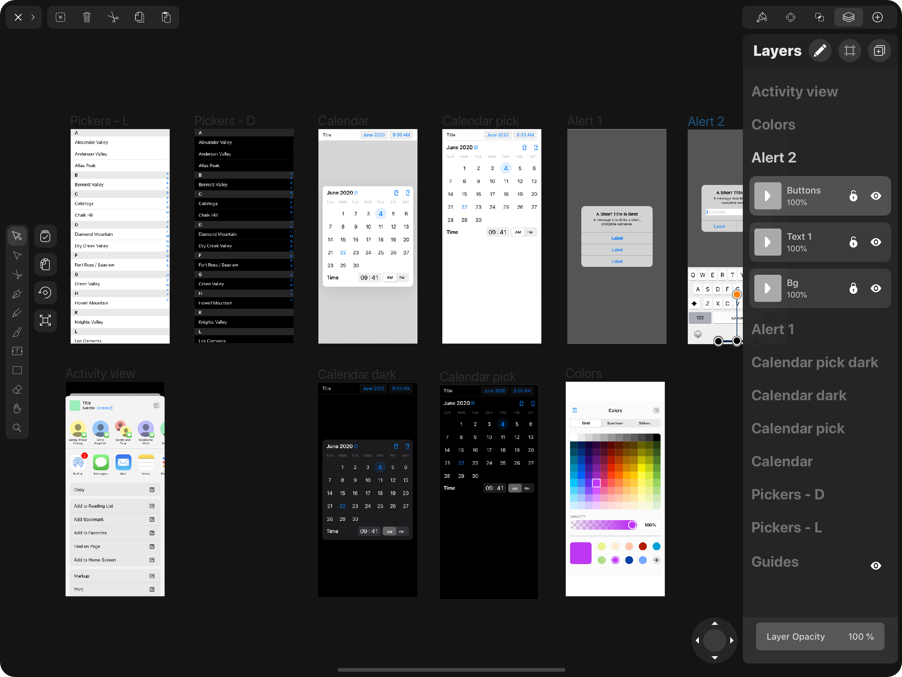Image resolution: width=902 pixels, height=677 pixels.
Task: Click the plus add icon at top right
Action: pos(877,17)
